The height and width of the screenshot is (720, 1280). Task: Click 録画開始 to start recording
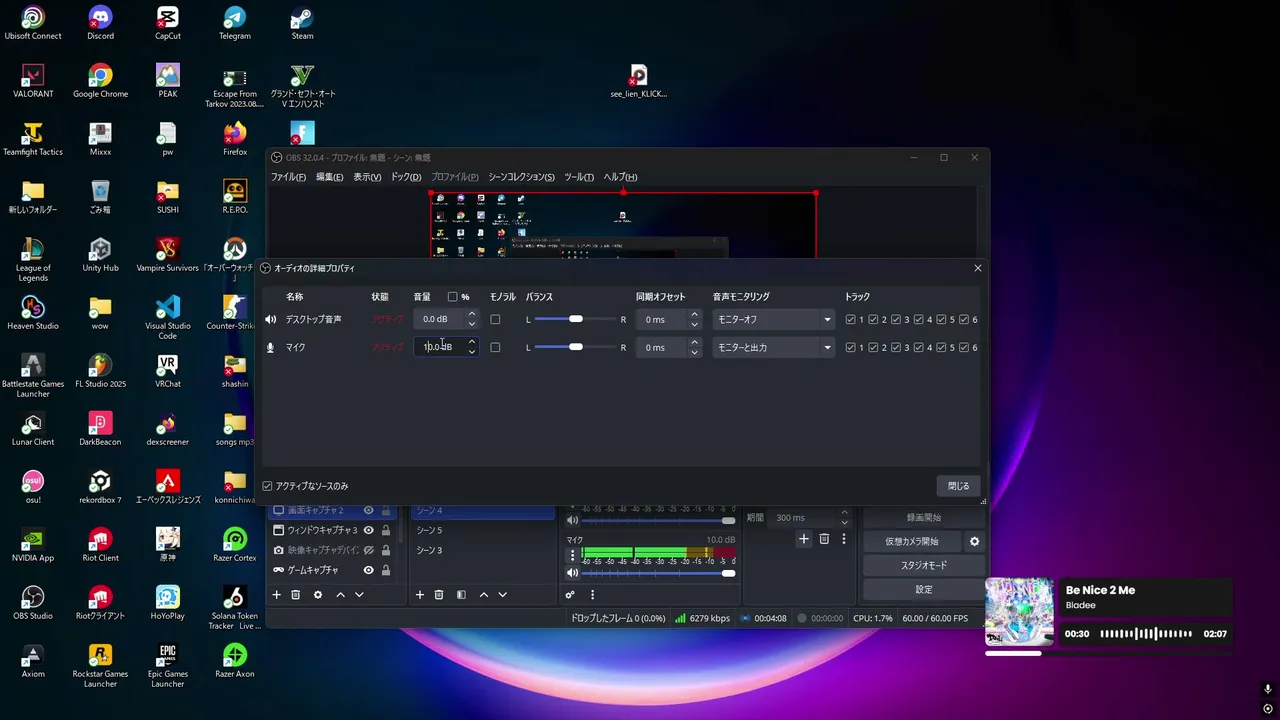(x=924, y=518)
